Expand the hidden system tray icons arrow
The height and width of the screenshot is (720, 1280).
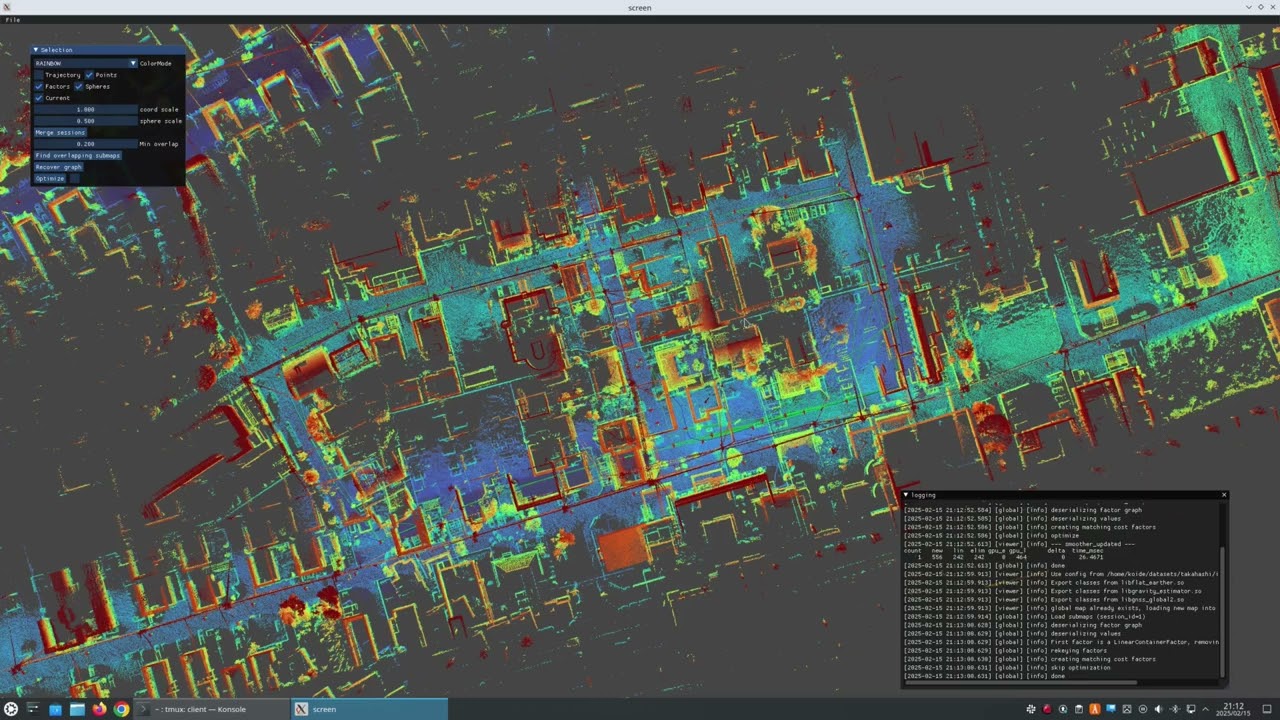pyautogui.click(x=1206, y=709)
